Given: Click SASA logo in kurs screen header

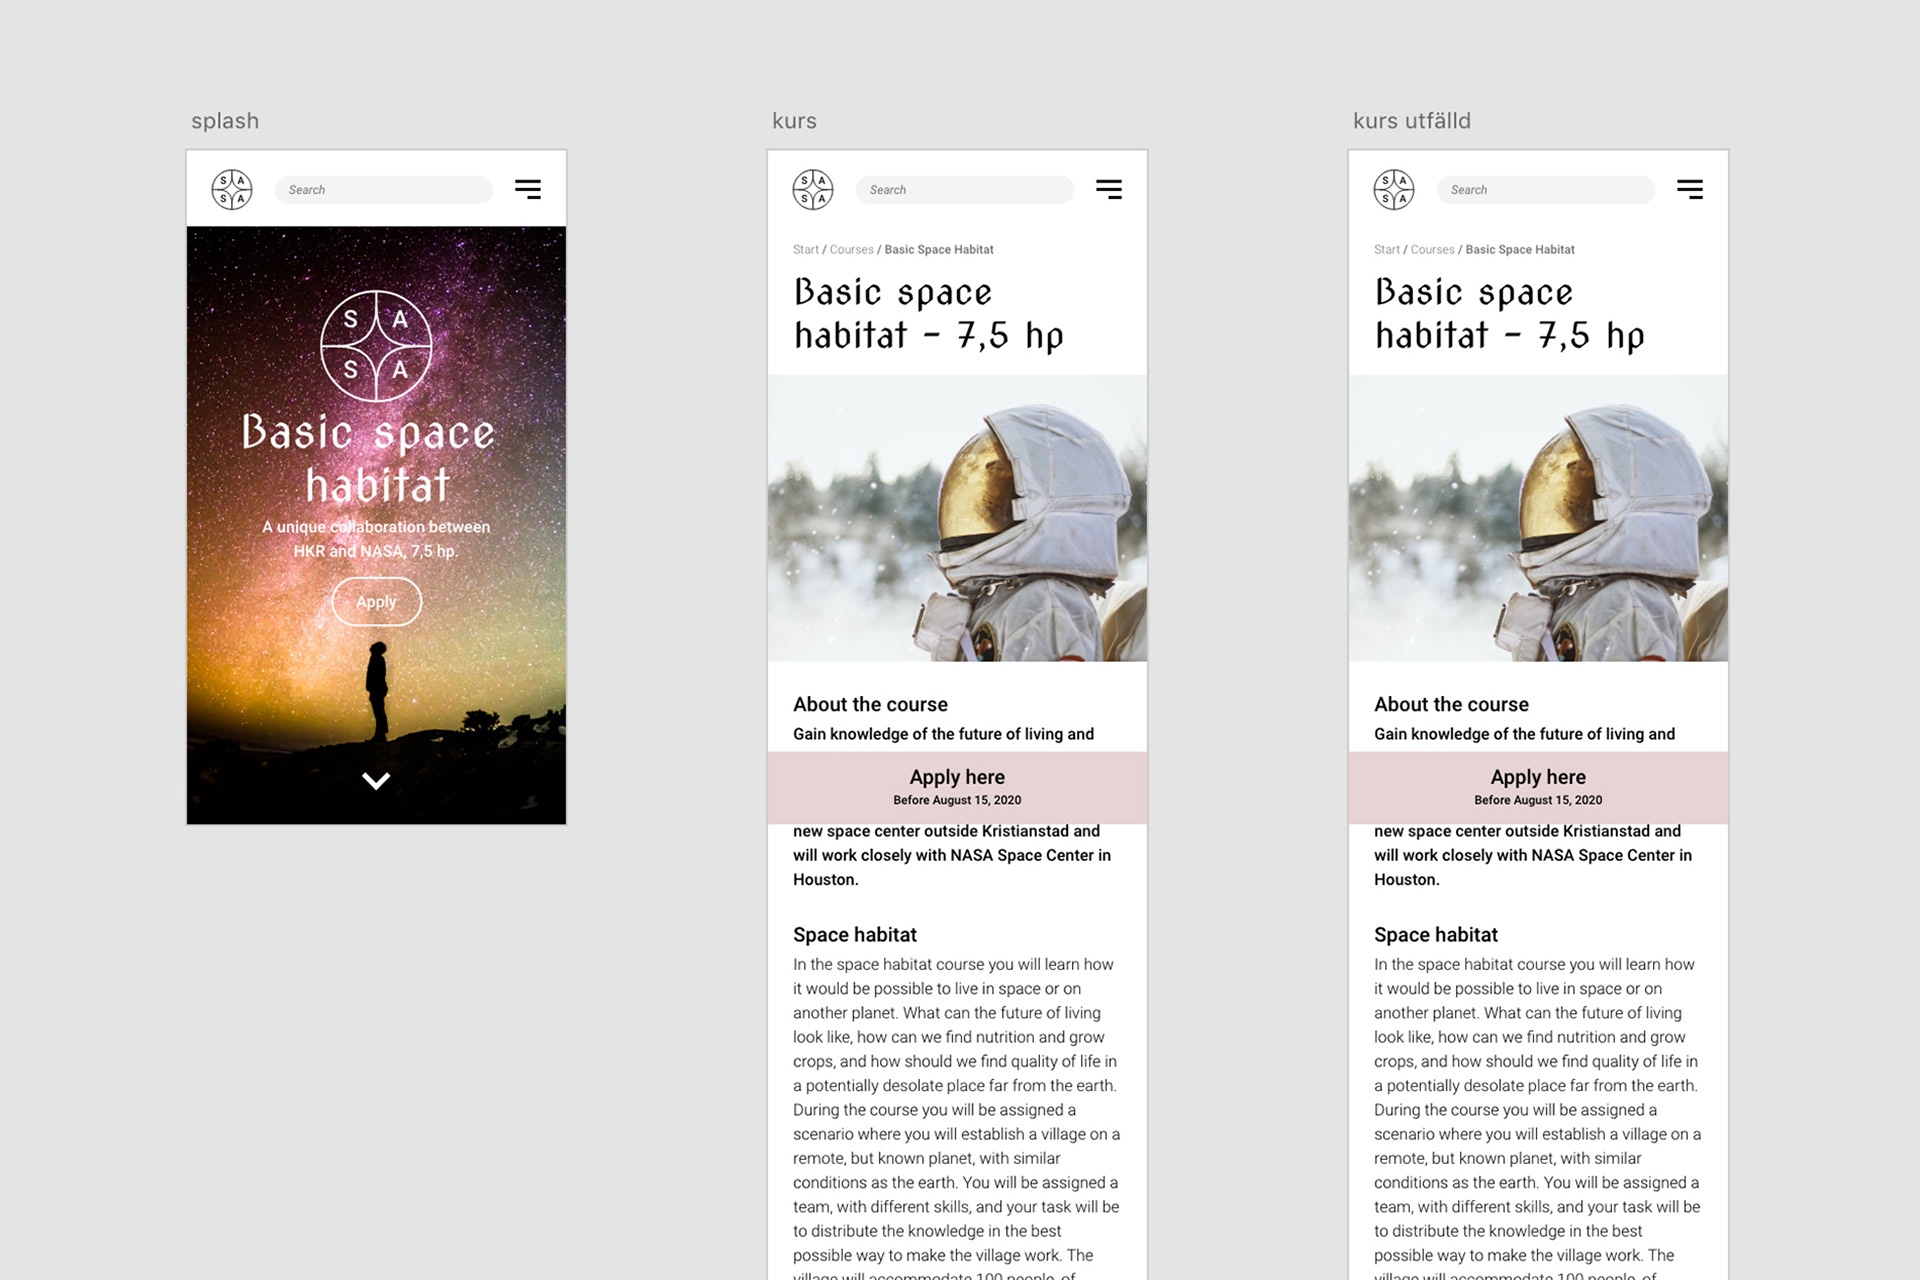Looking at the screenshot, I should click(x=812, y=189).
